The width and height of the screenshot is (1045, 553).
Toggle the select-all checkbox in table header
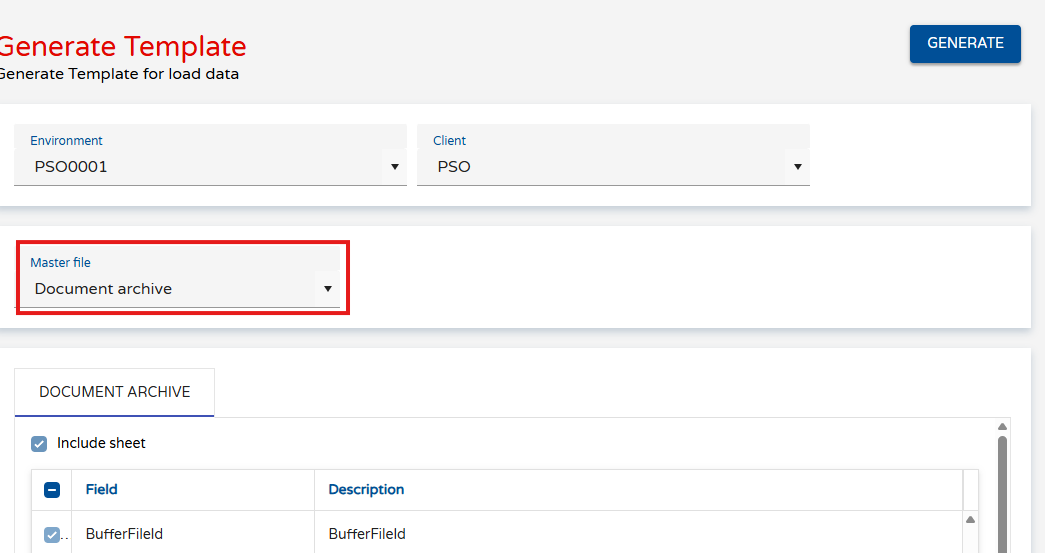coord(52,490)
